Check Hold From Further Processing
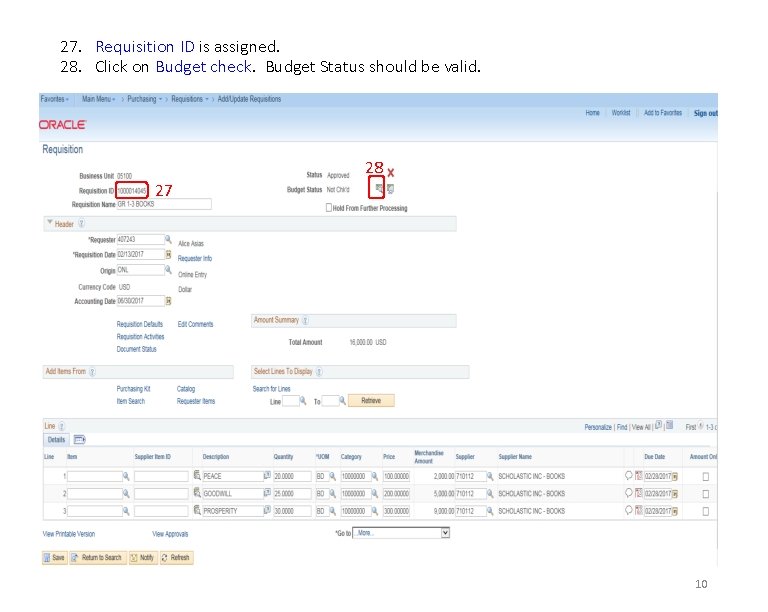Image resolution: width=768 pixels, height=612 pixels. click(x=329, y=208)
